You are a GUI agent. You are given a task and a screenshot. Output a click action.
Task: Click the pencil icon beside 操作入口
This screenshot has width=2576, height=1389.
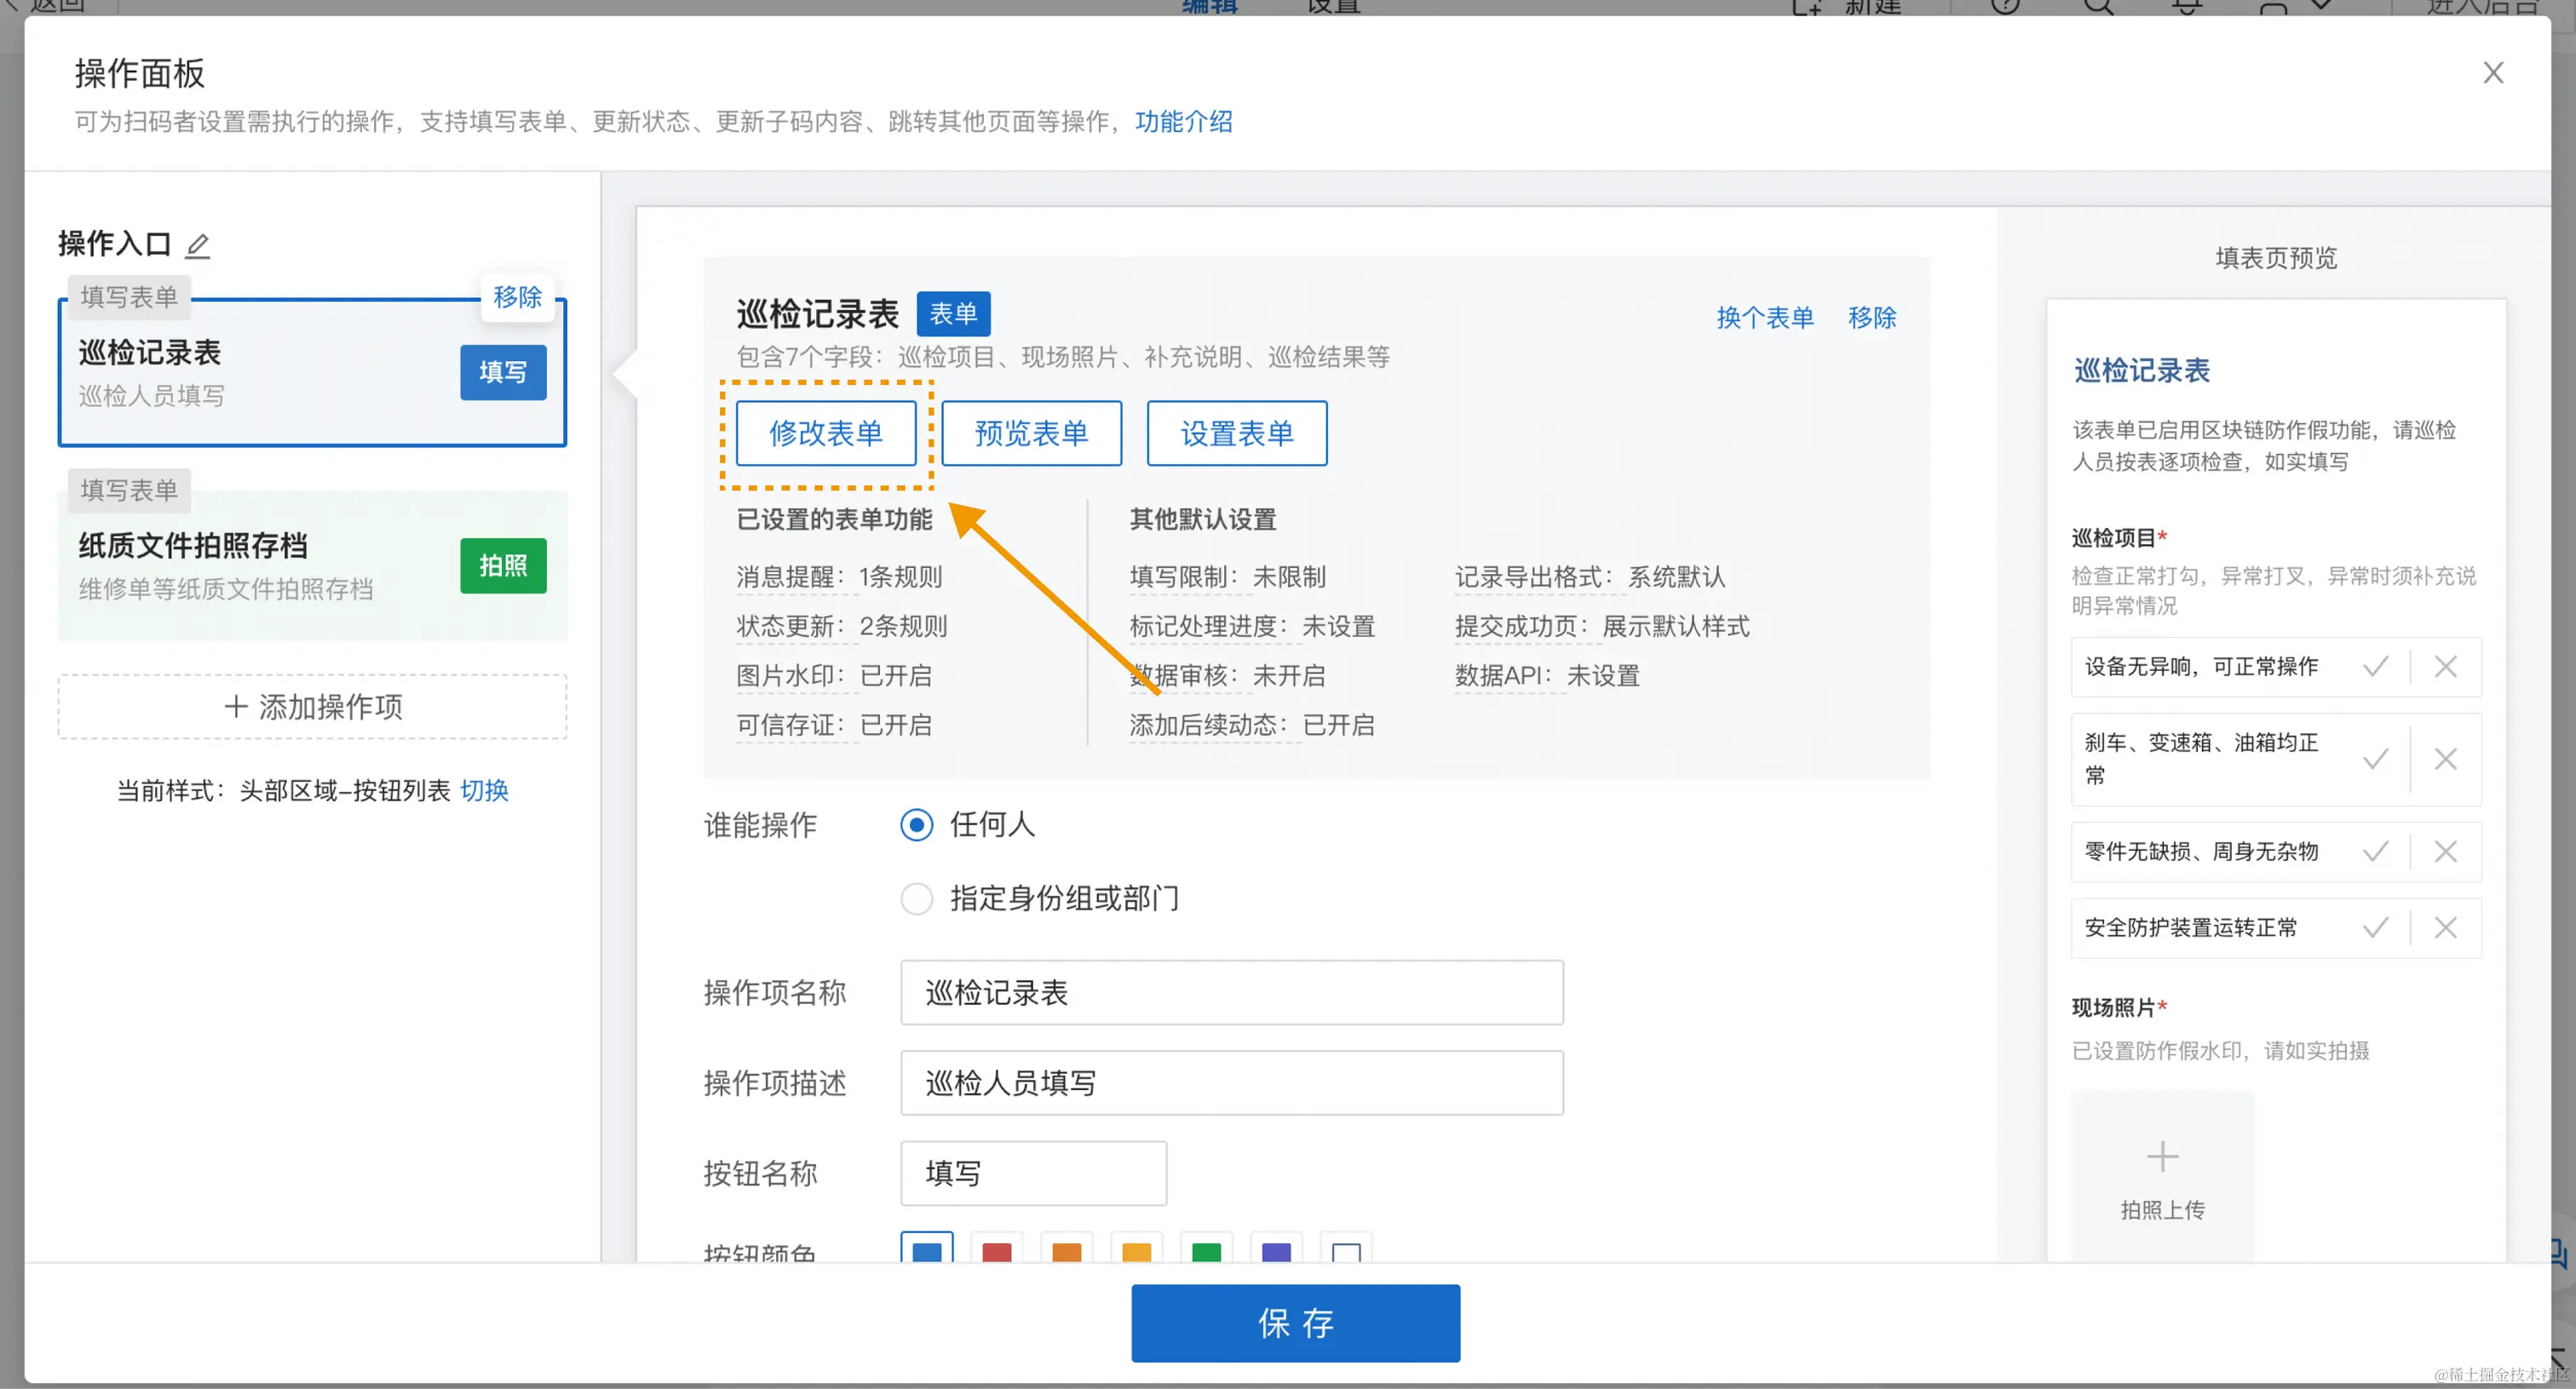point(198,245)
